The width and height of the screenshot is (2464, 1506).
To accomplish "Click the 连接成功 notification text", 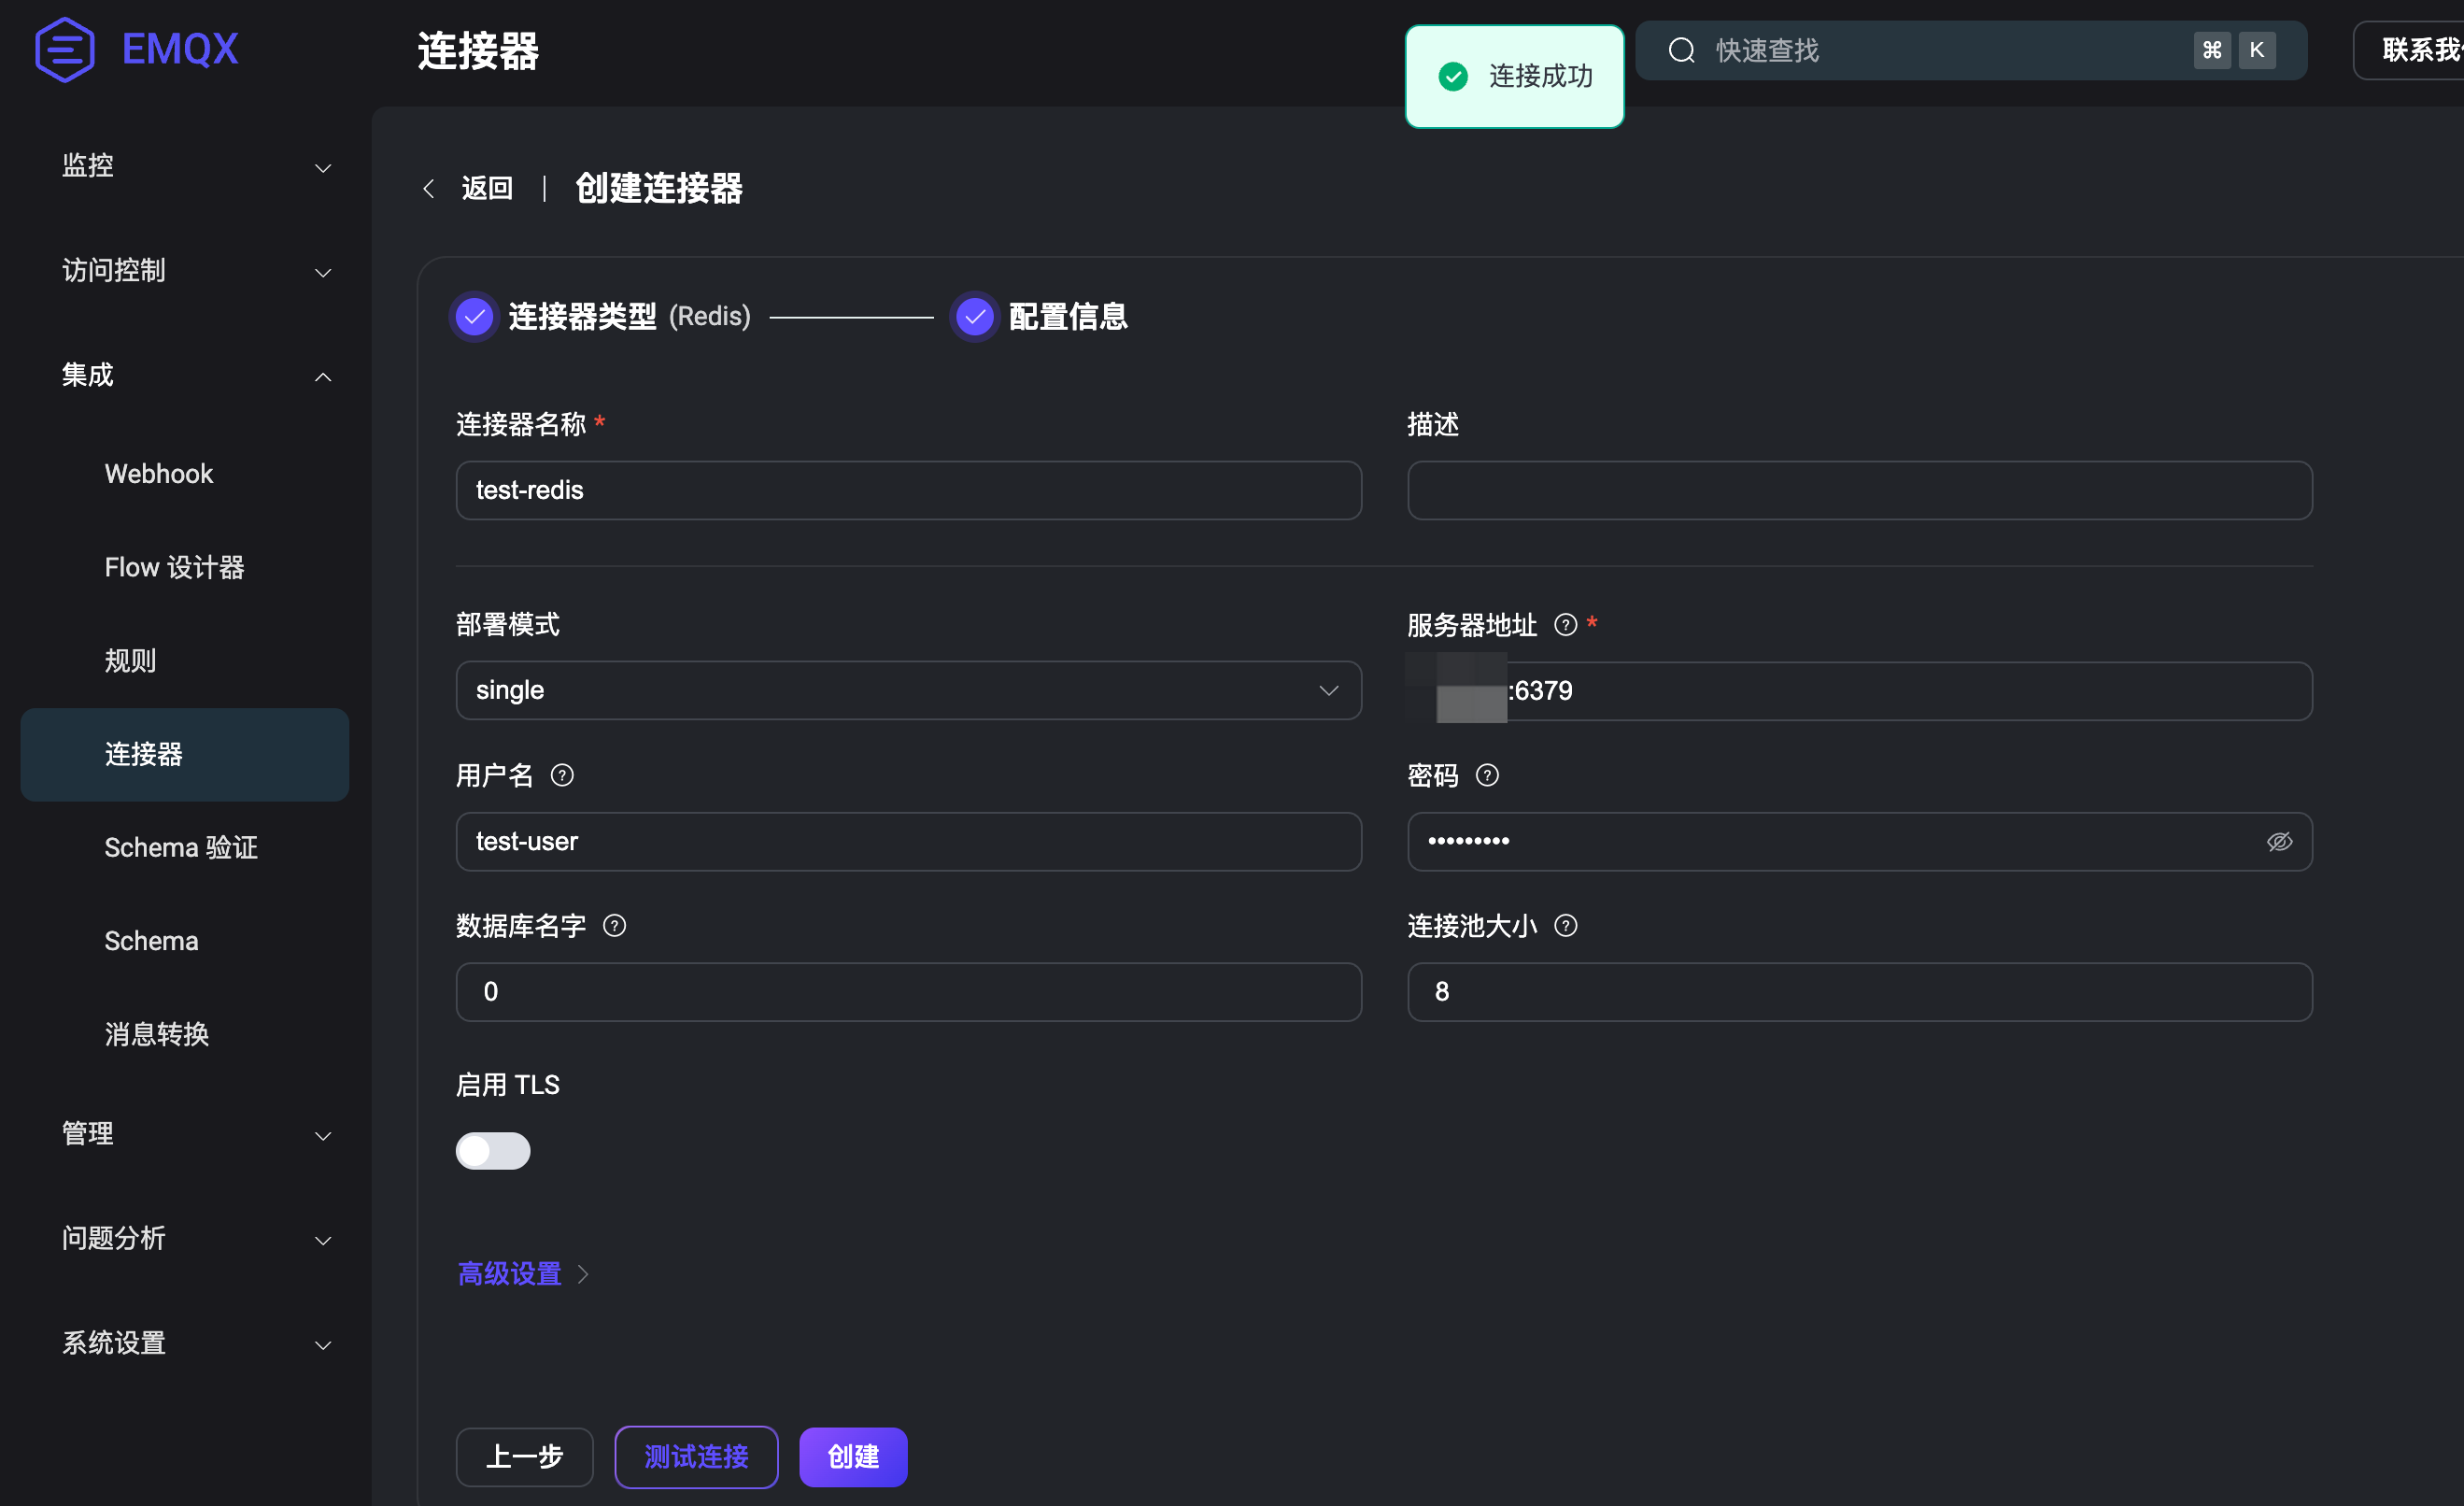I will tap(1540, 76).
